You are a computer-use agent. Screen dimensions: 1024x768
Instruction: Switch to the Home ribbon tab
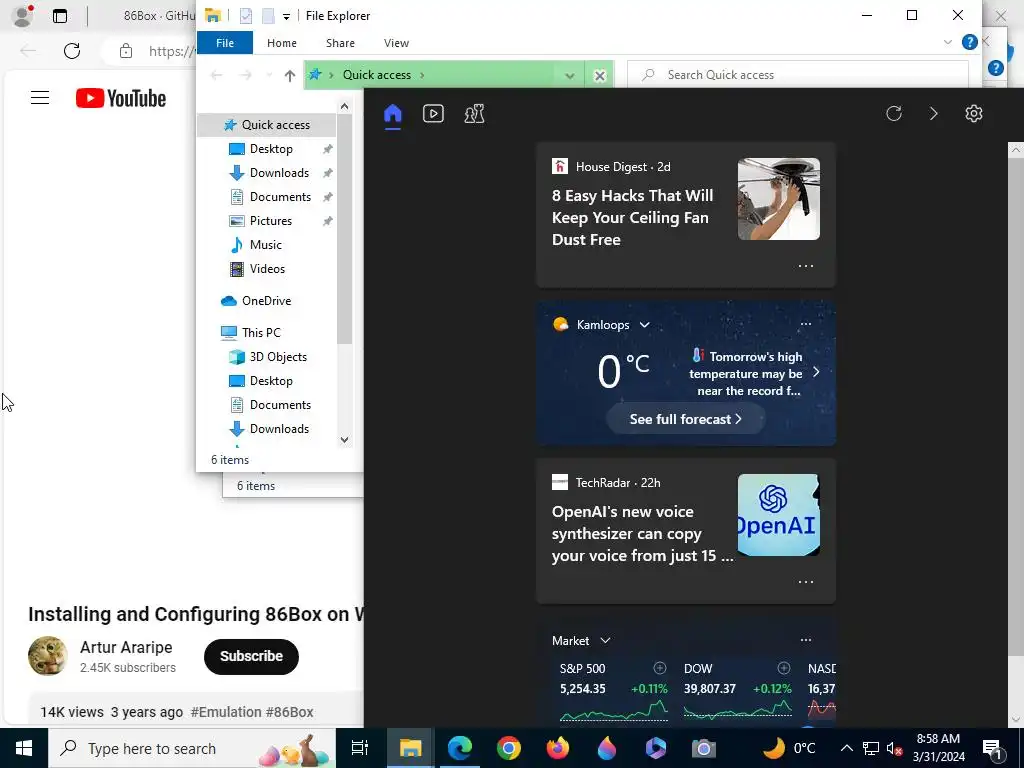click(x=281, y=43)
